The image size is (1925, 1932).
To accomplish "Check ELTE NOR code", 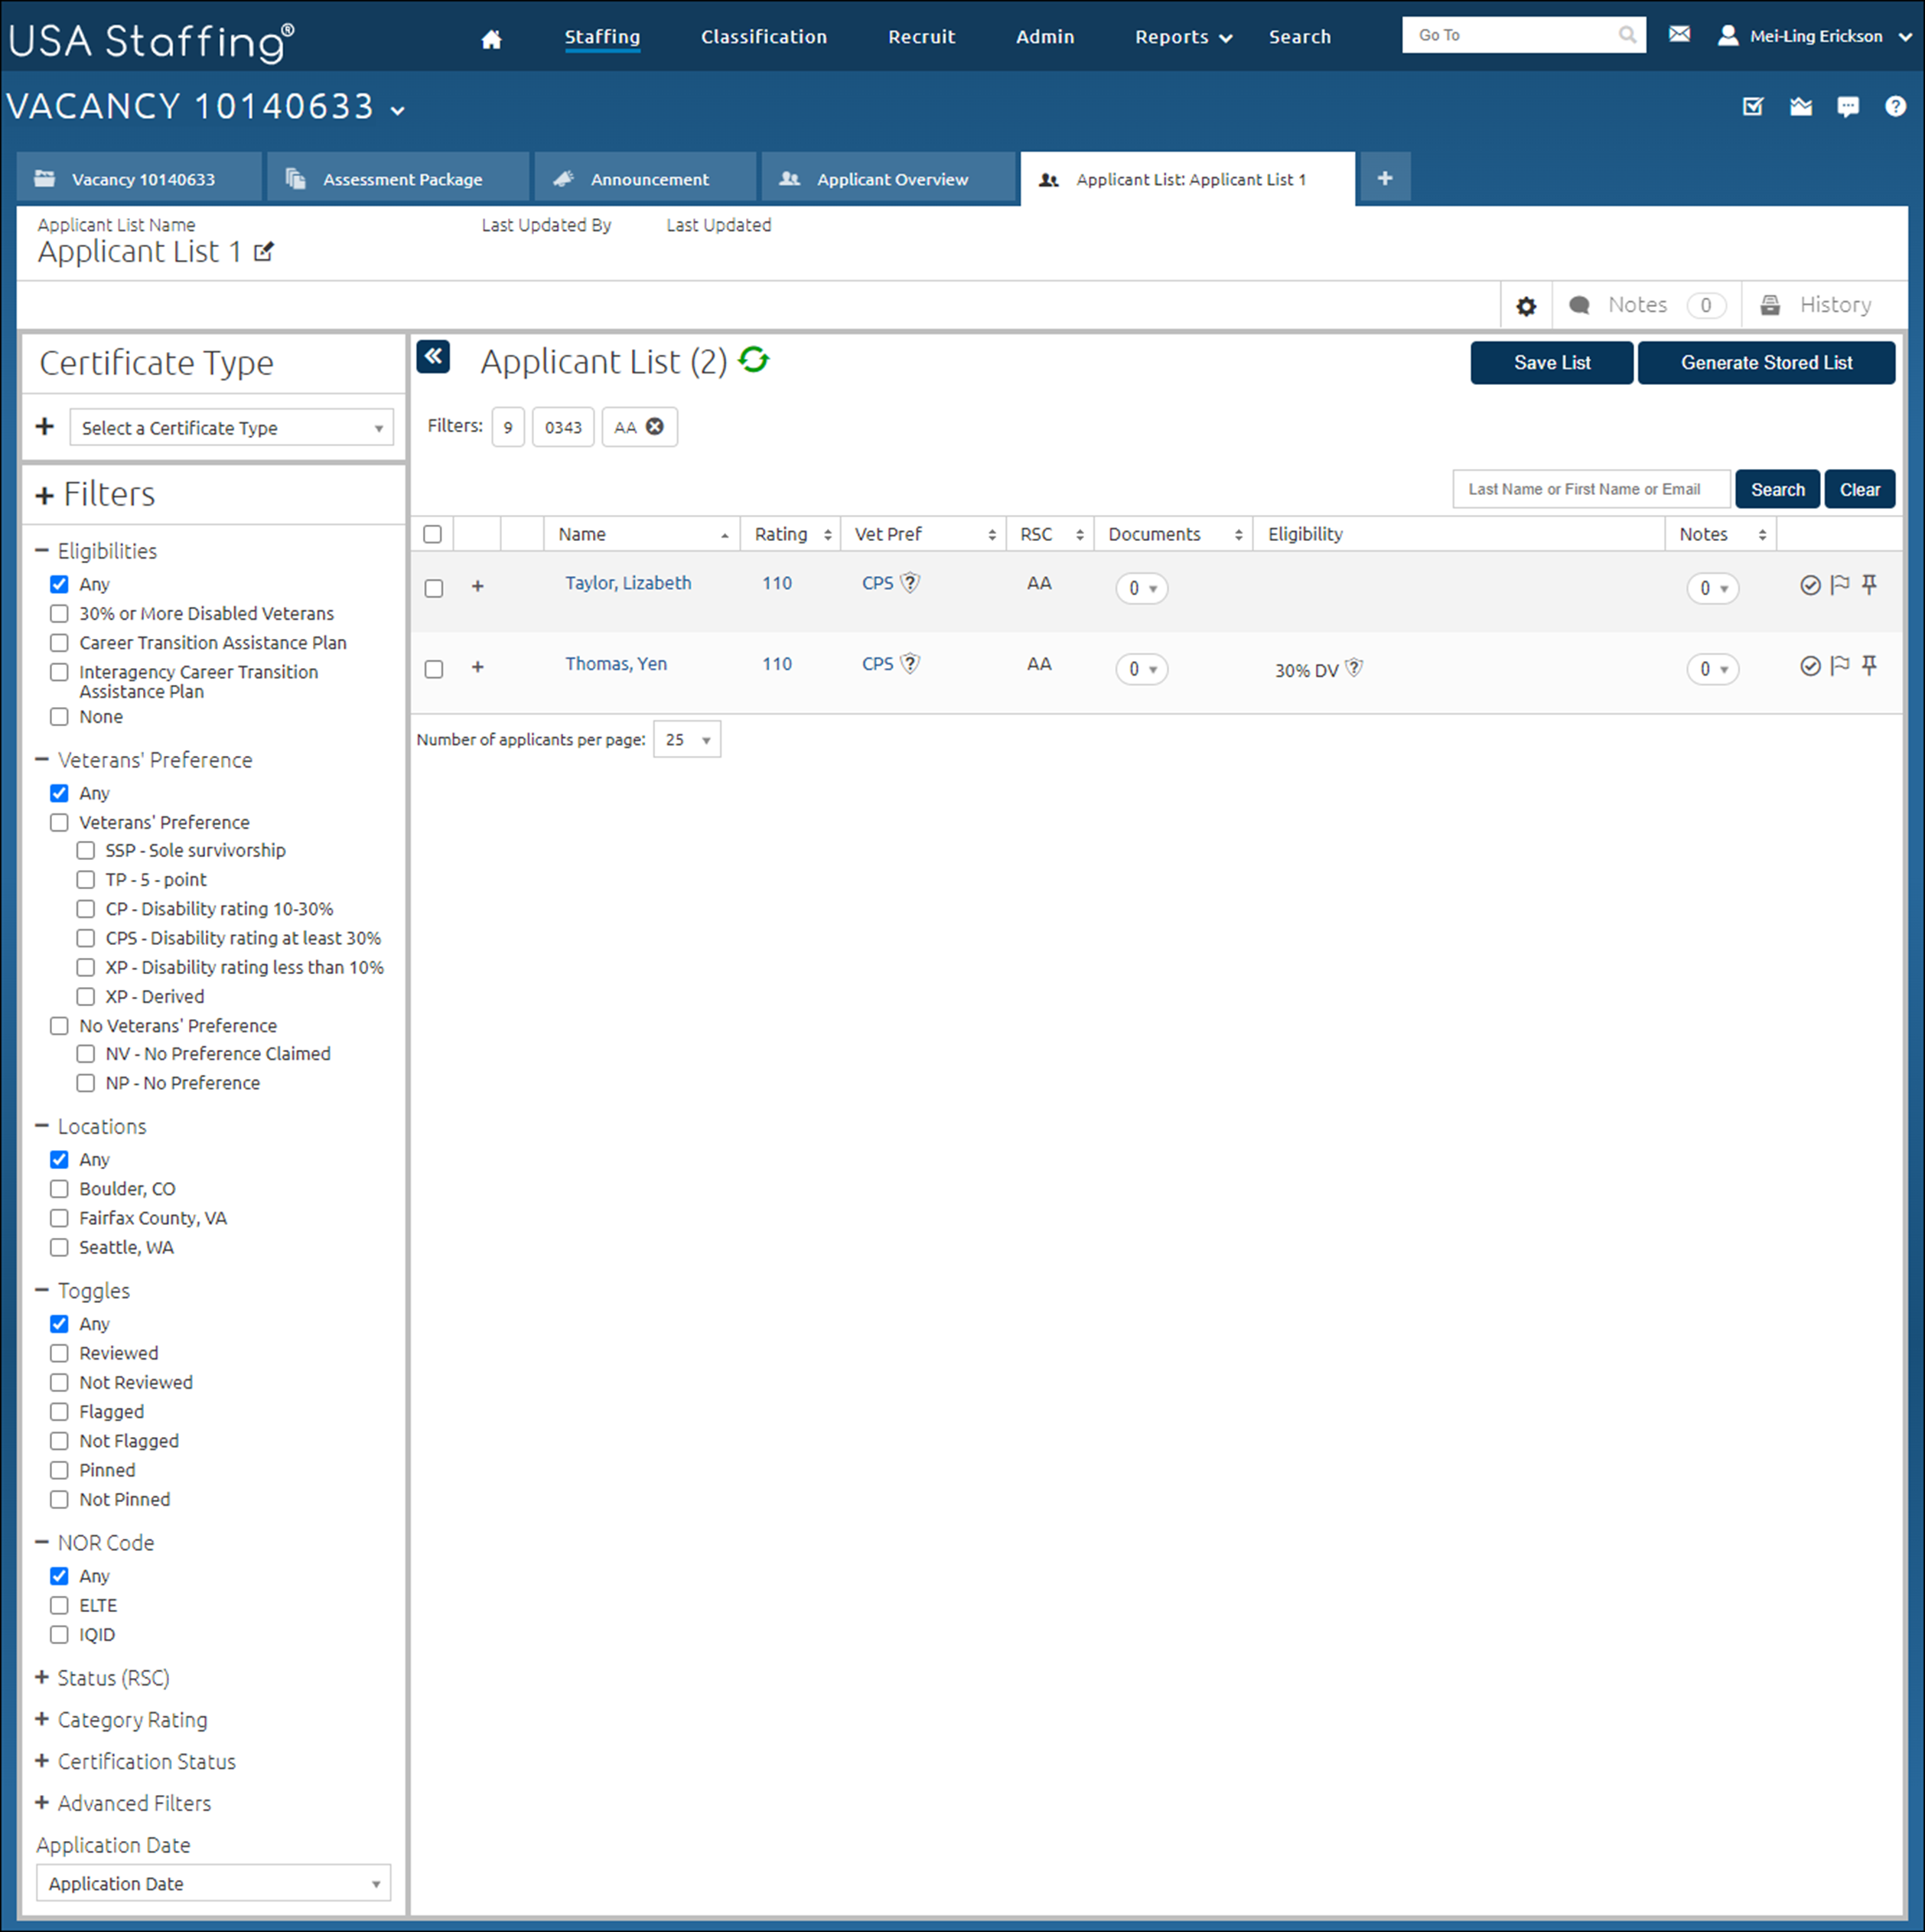I will coord(60,1605).
